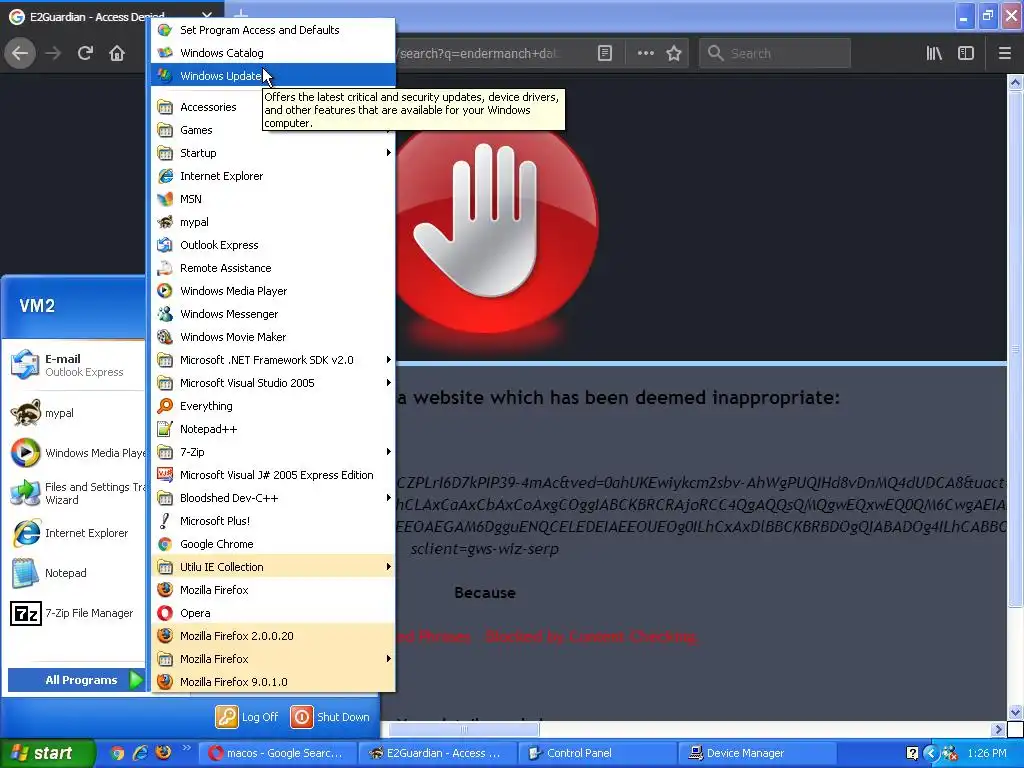Expand hidden quick launch icons chevron
Viewport: 1024px width, 768px height.
pyautogui.click(x=186, y=748)
